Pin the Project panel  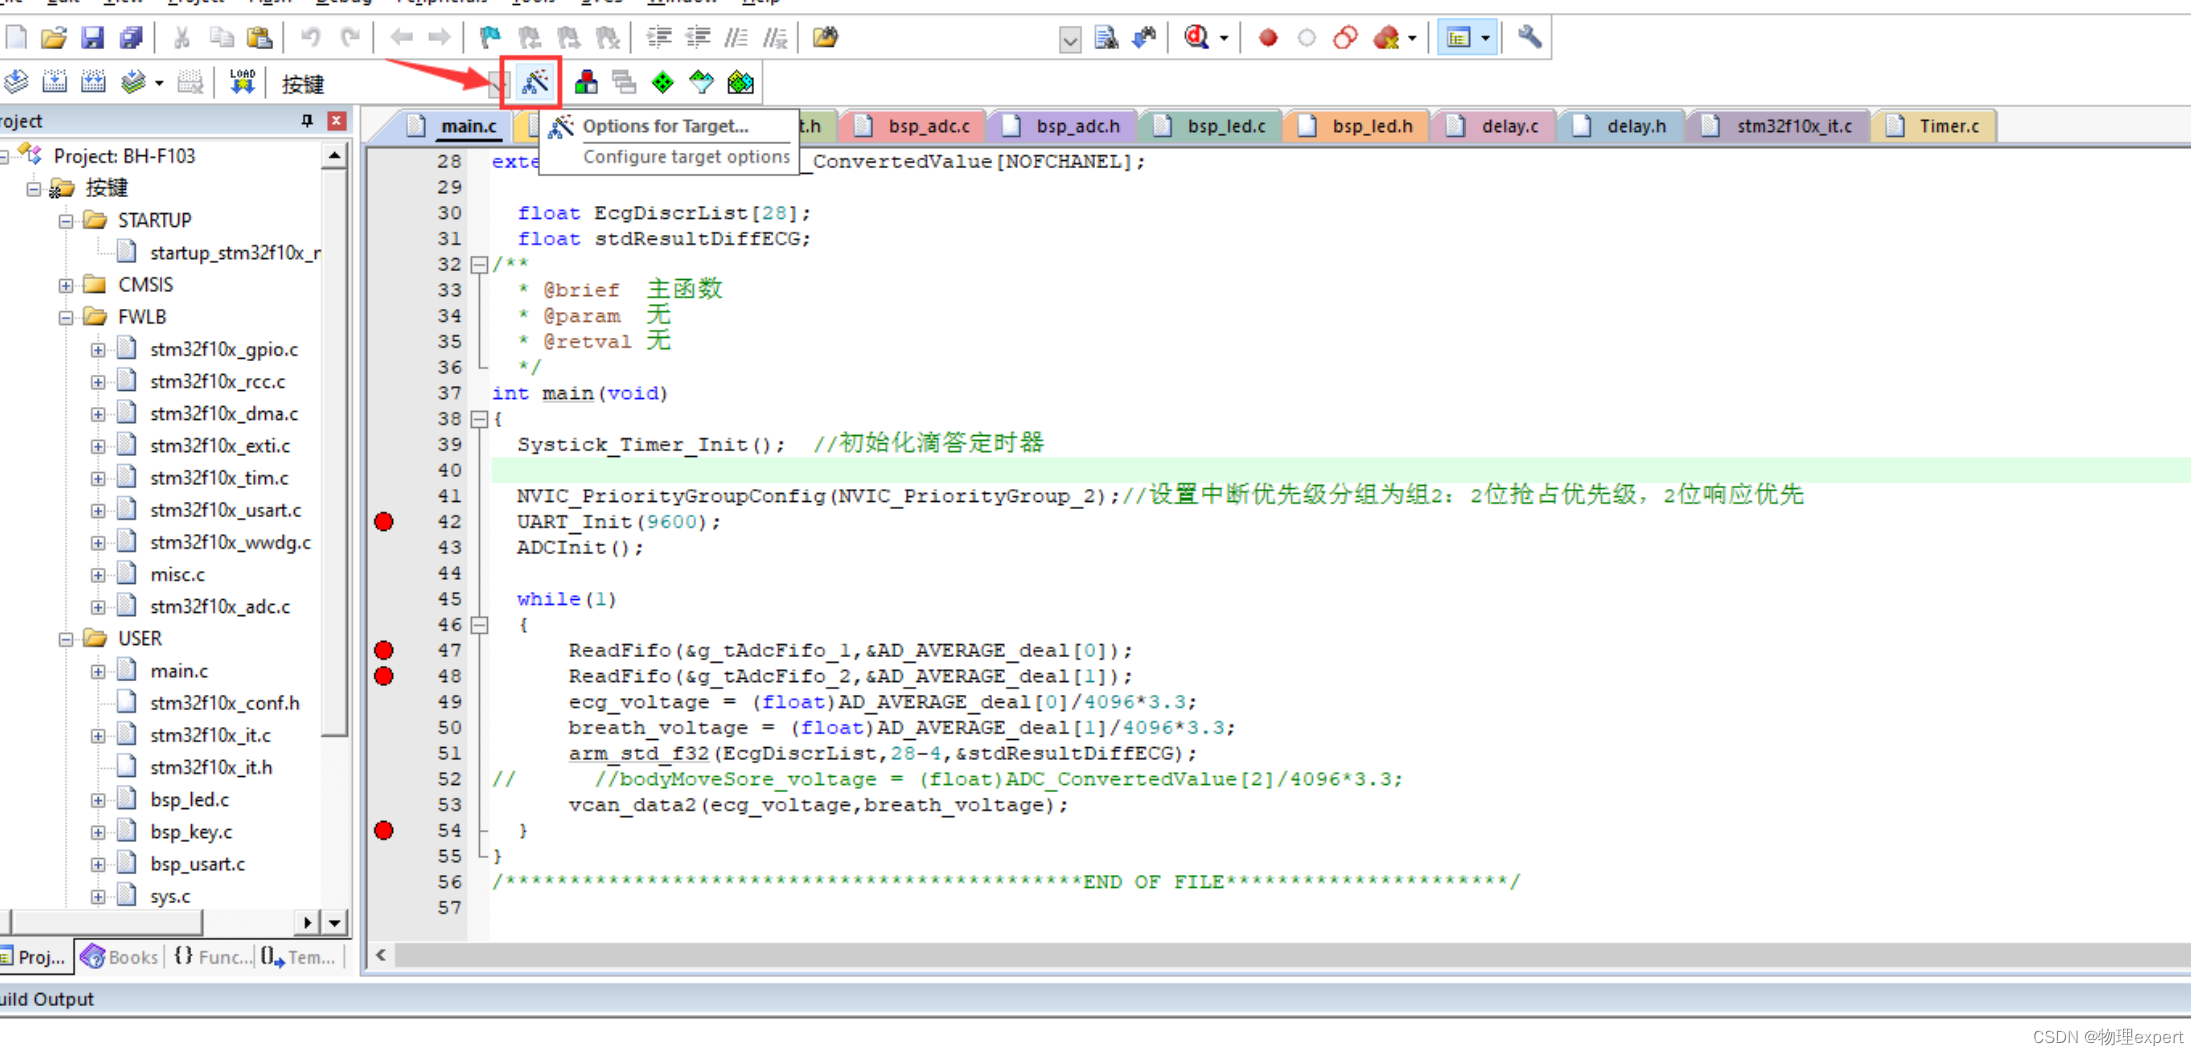307,121
